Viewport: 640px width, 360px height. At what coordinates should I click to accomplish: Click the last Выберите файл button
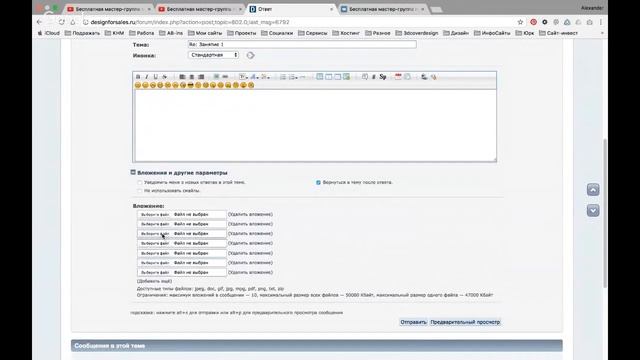click(155, 272)
